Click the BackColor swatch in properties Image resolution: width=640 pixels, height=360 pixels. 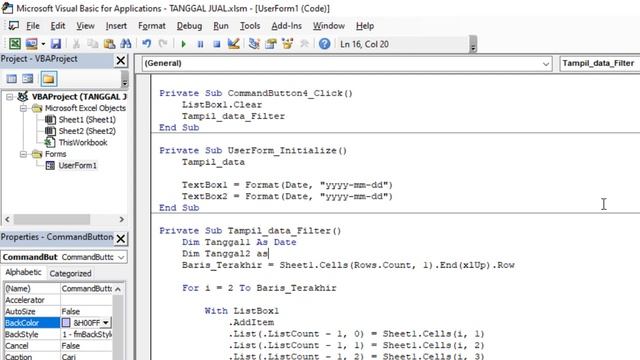66,323
